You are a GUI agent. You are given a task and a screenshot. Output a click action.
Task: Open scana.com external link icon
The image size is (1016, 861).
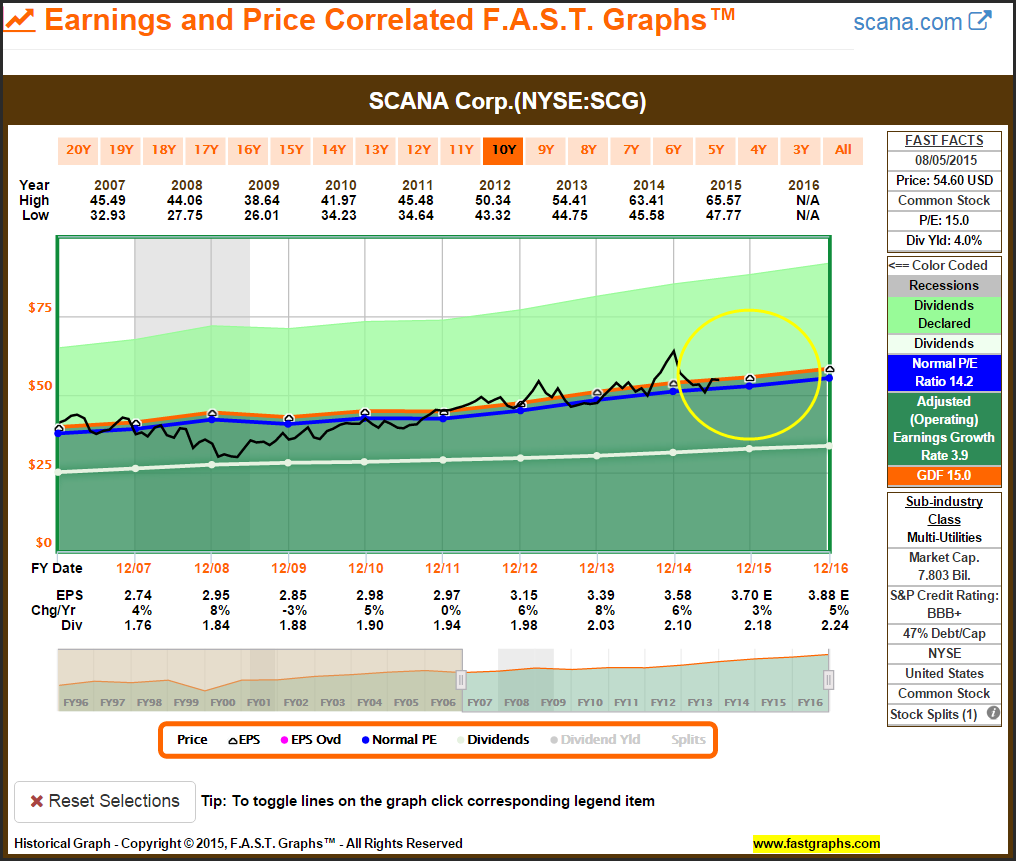pos(981,20)
